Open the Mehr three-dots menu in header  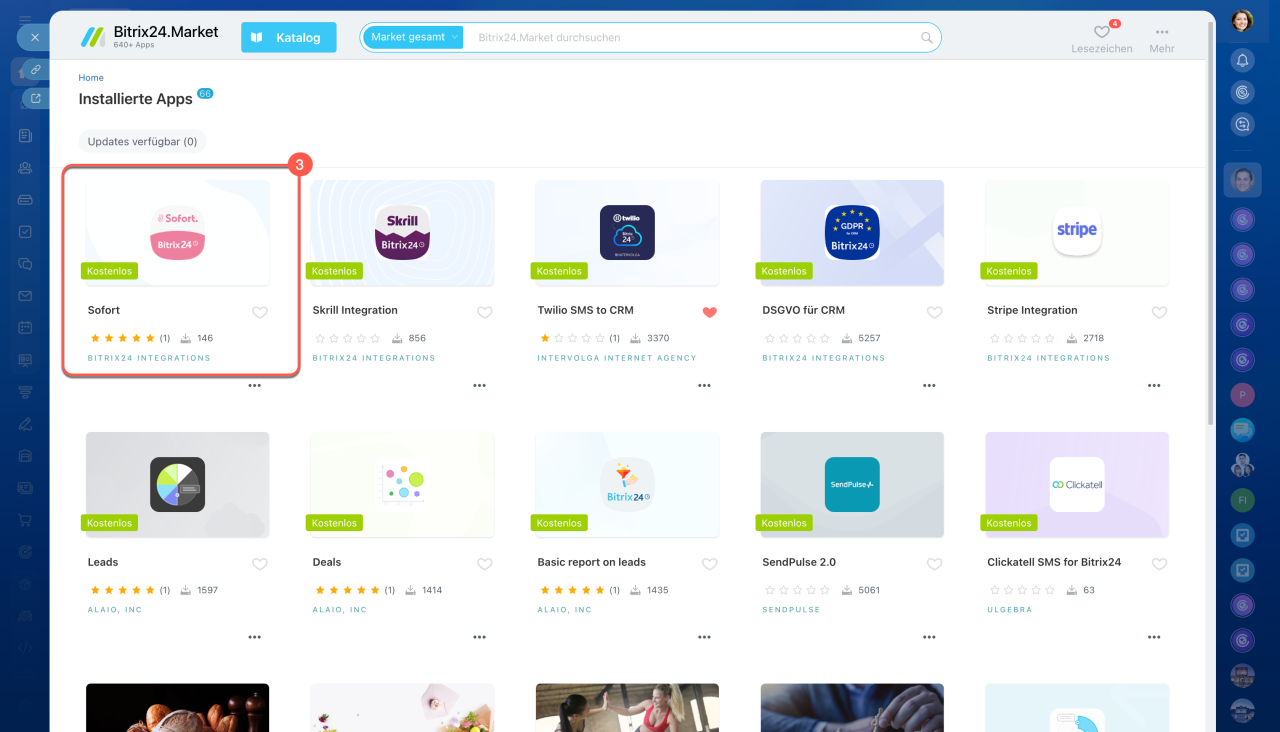(1162, 32)
